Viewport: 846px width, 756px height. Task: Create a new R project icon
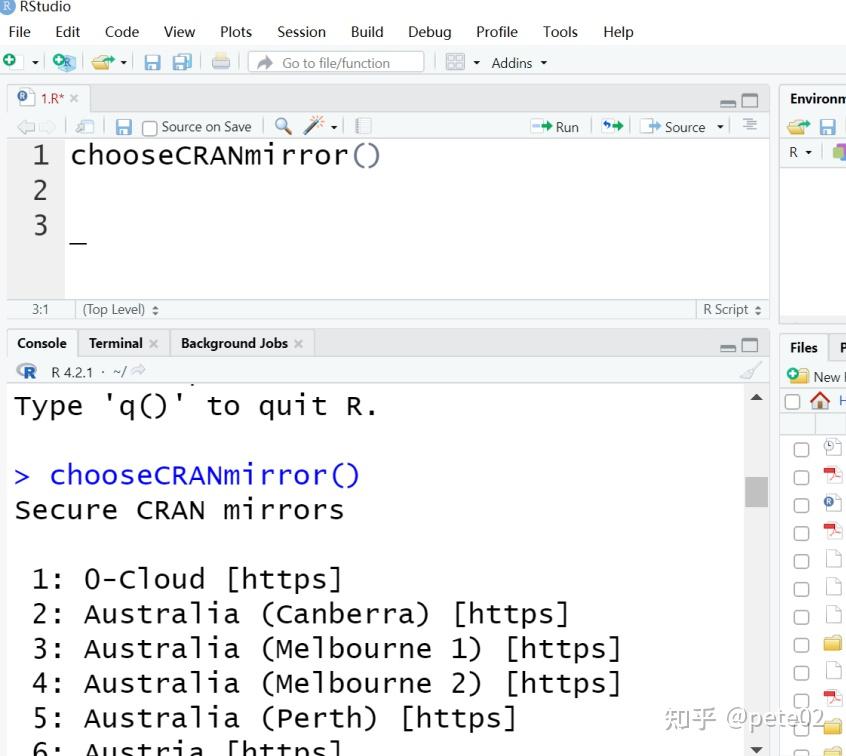[x=64, y=62]
